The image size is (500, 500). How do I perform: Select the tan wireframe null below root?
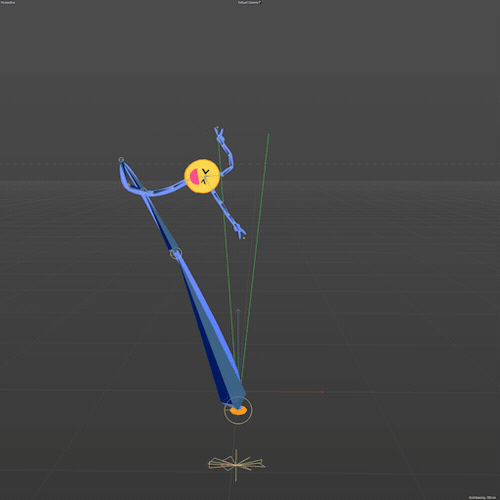(236, 465)
